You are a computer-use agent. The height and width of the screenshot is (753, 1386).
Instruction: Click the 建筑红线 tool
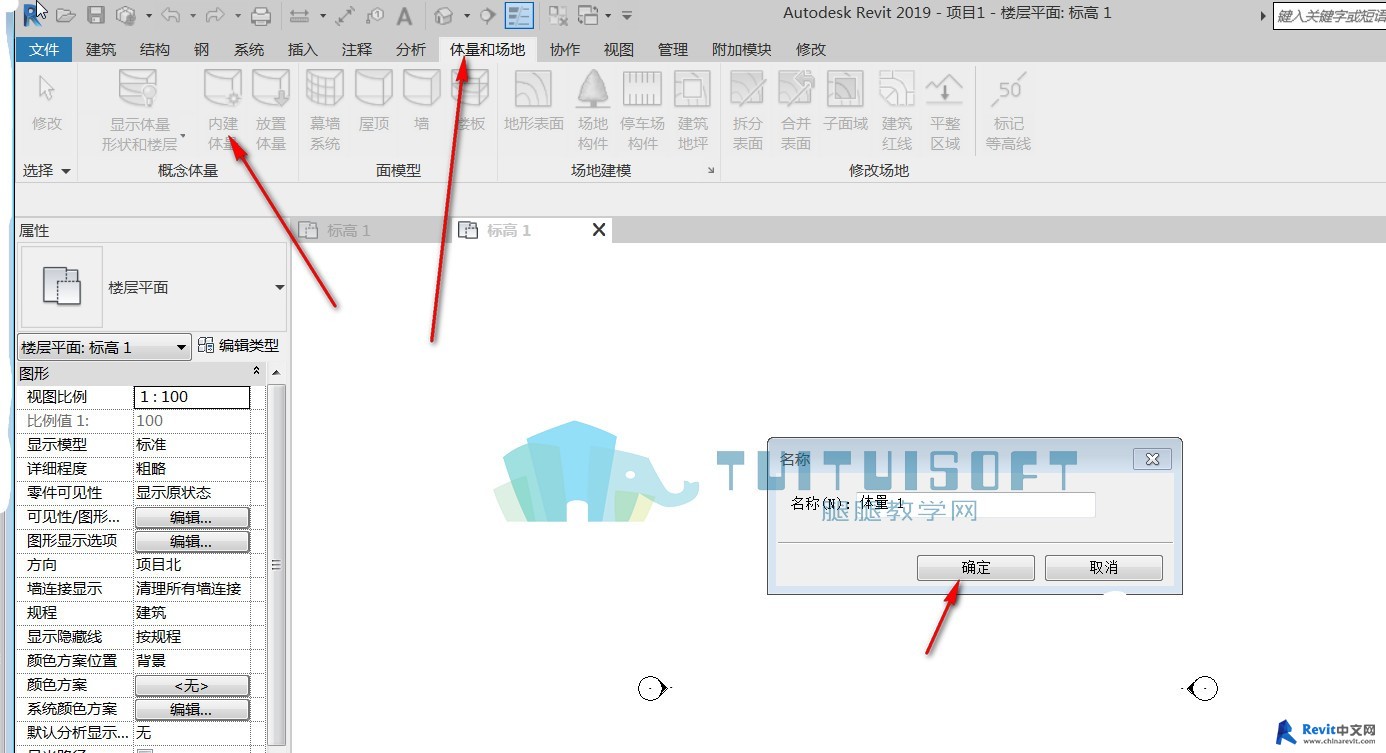[897, 110]
